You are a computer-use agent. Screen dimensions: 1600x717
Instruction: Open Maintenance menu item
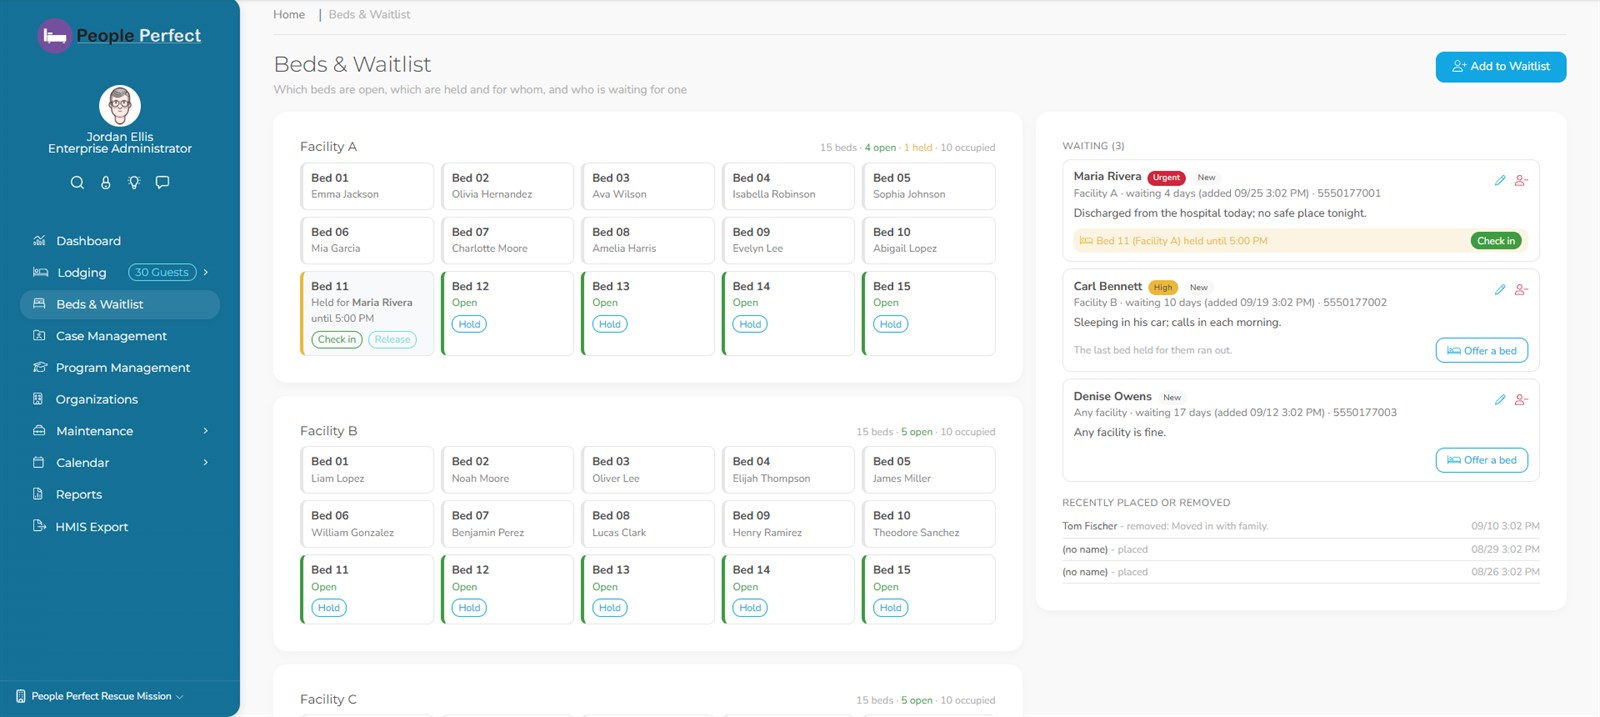(120, 431)
